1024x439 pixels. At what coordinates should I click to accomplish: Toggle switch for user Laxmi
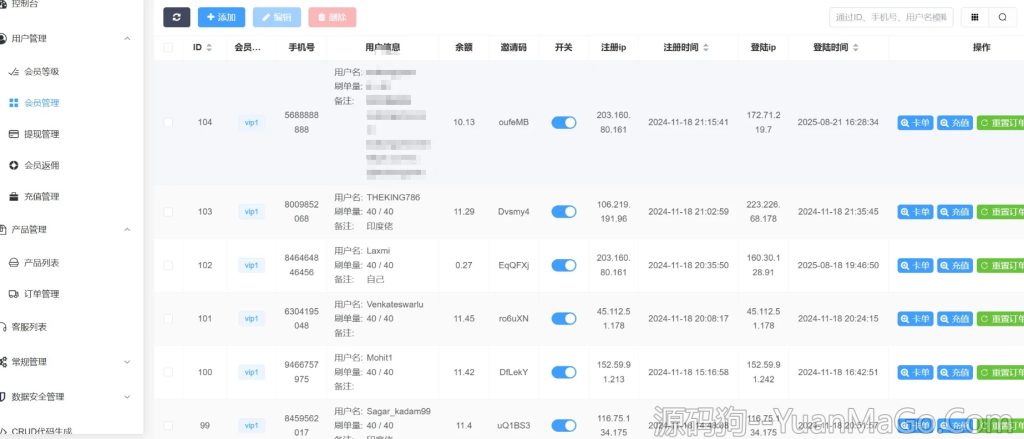pyautogui.click(x=564, y=265)
